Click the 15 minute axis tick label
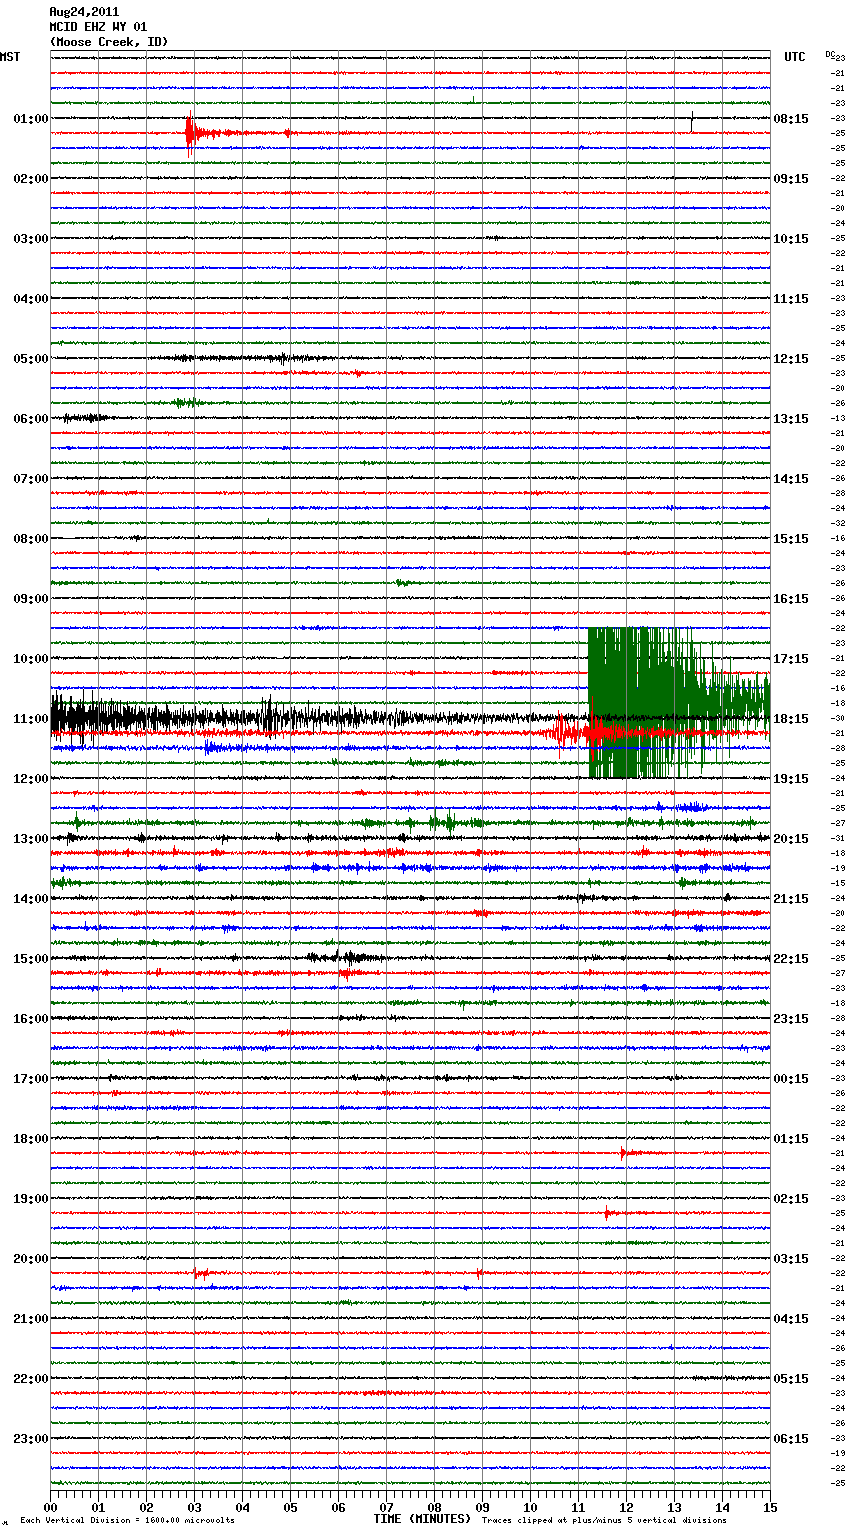The width and height of the screenshot is (850, 1534). tap(770, 1507)
